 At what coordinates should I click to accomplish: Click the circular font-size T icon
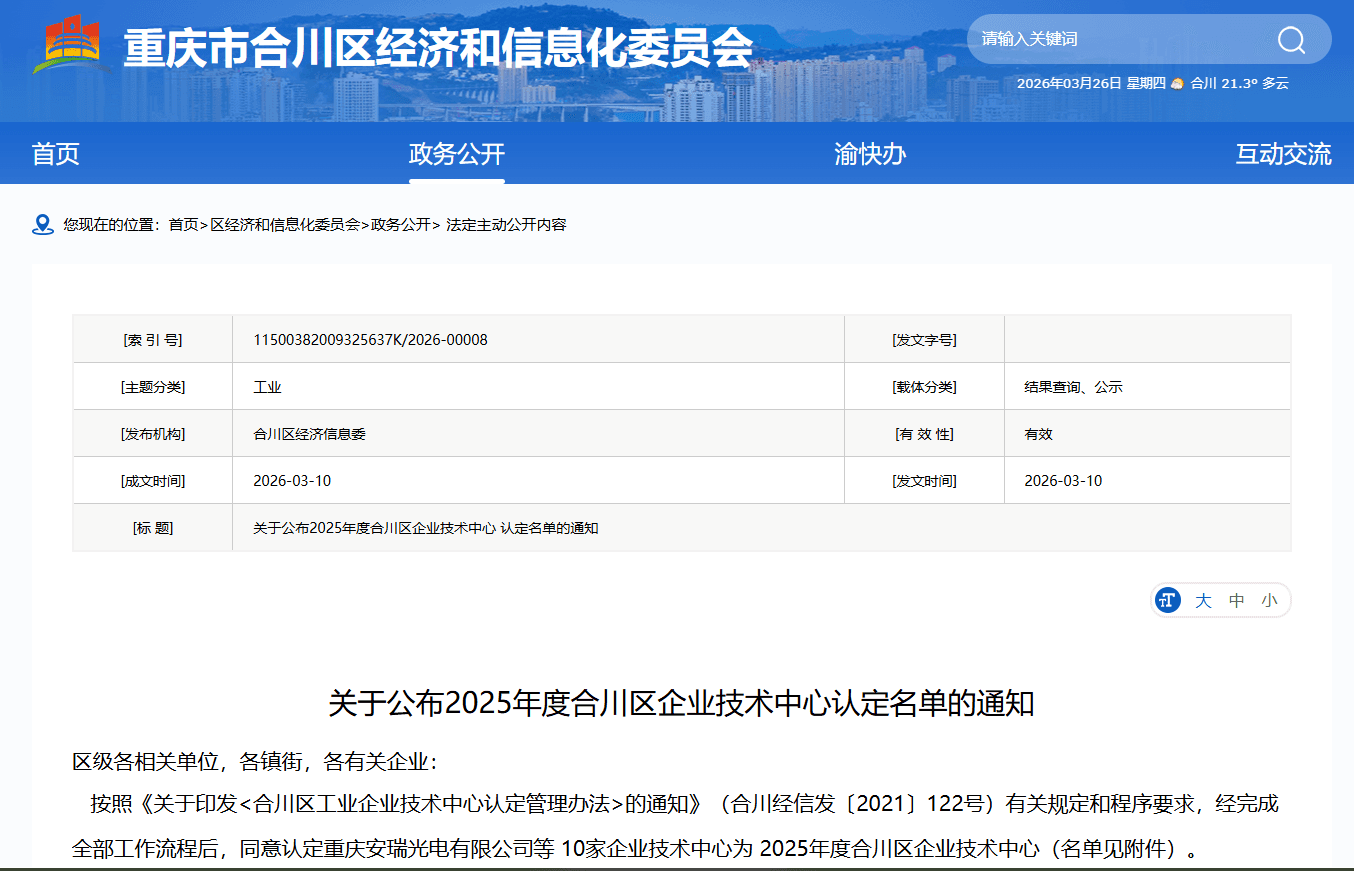coord(1167,600)
